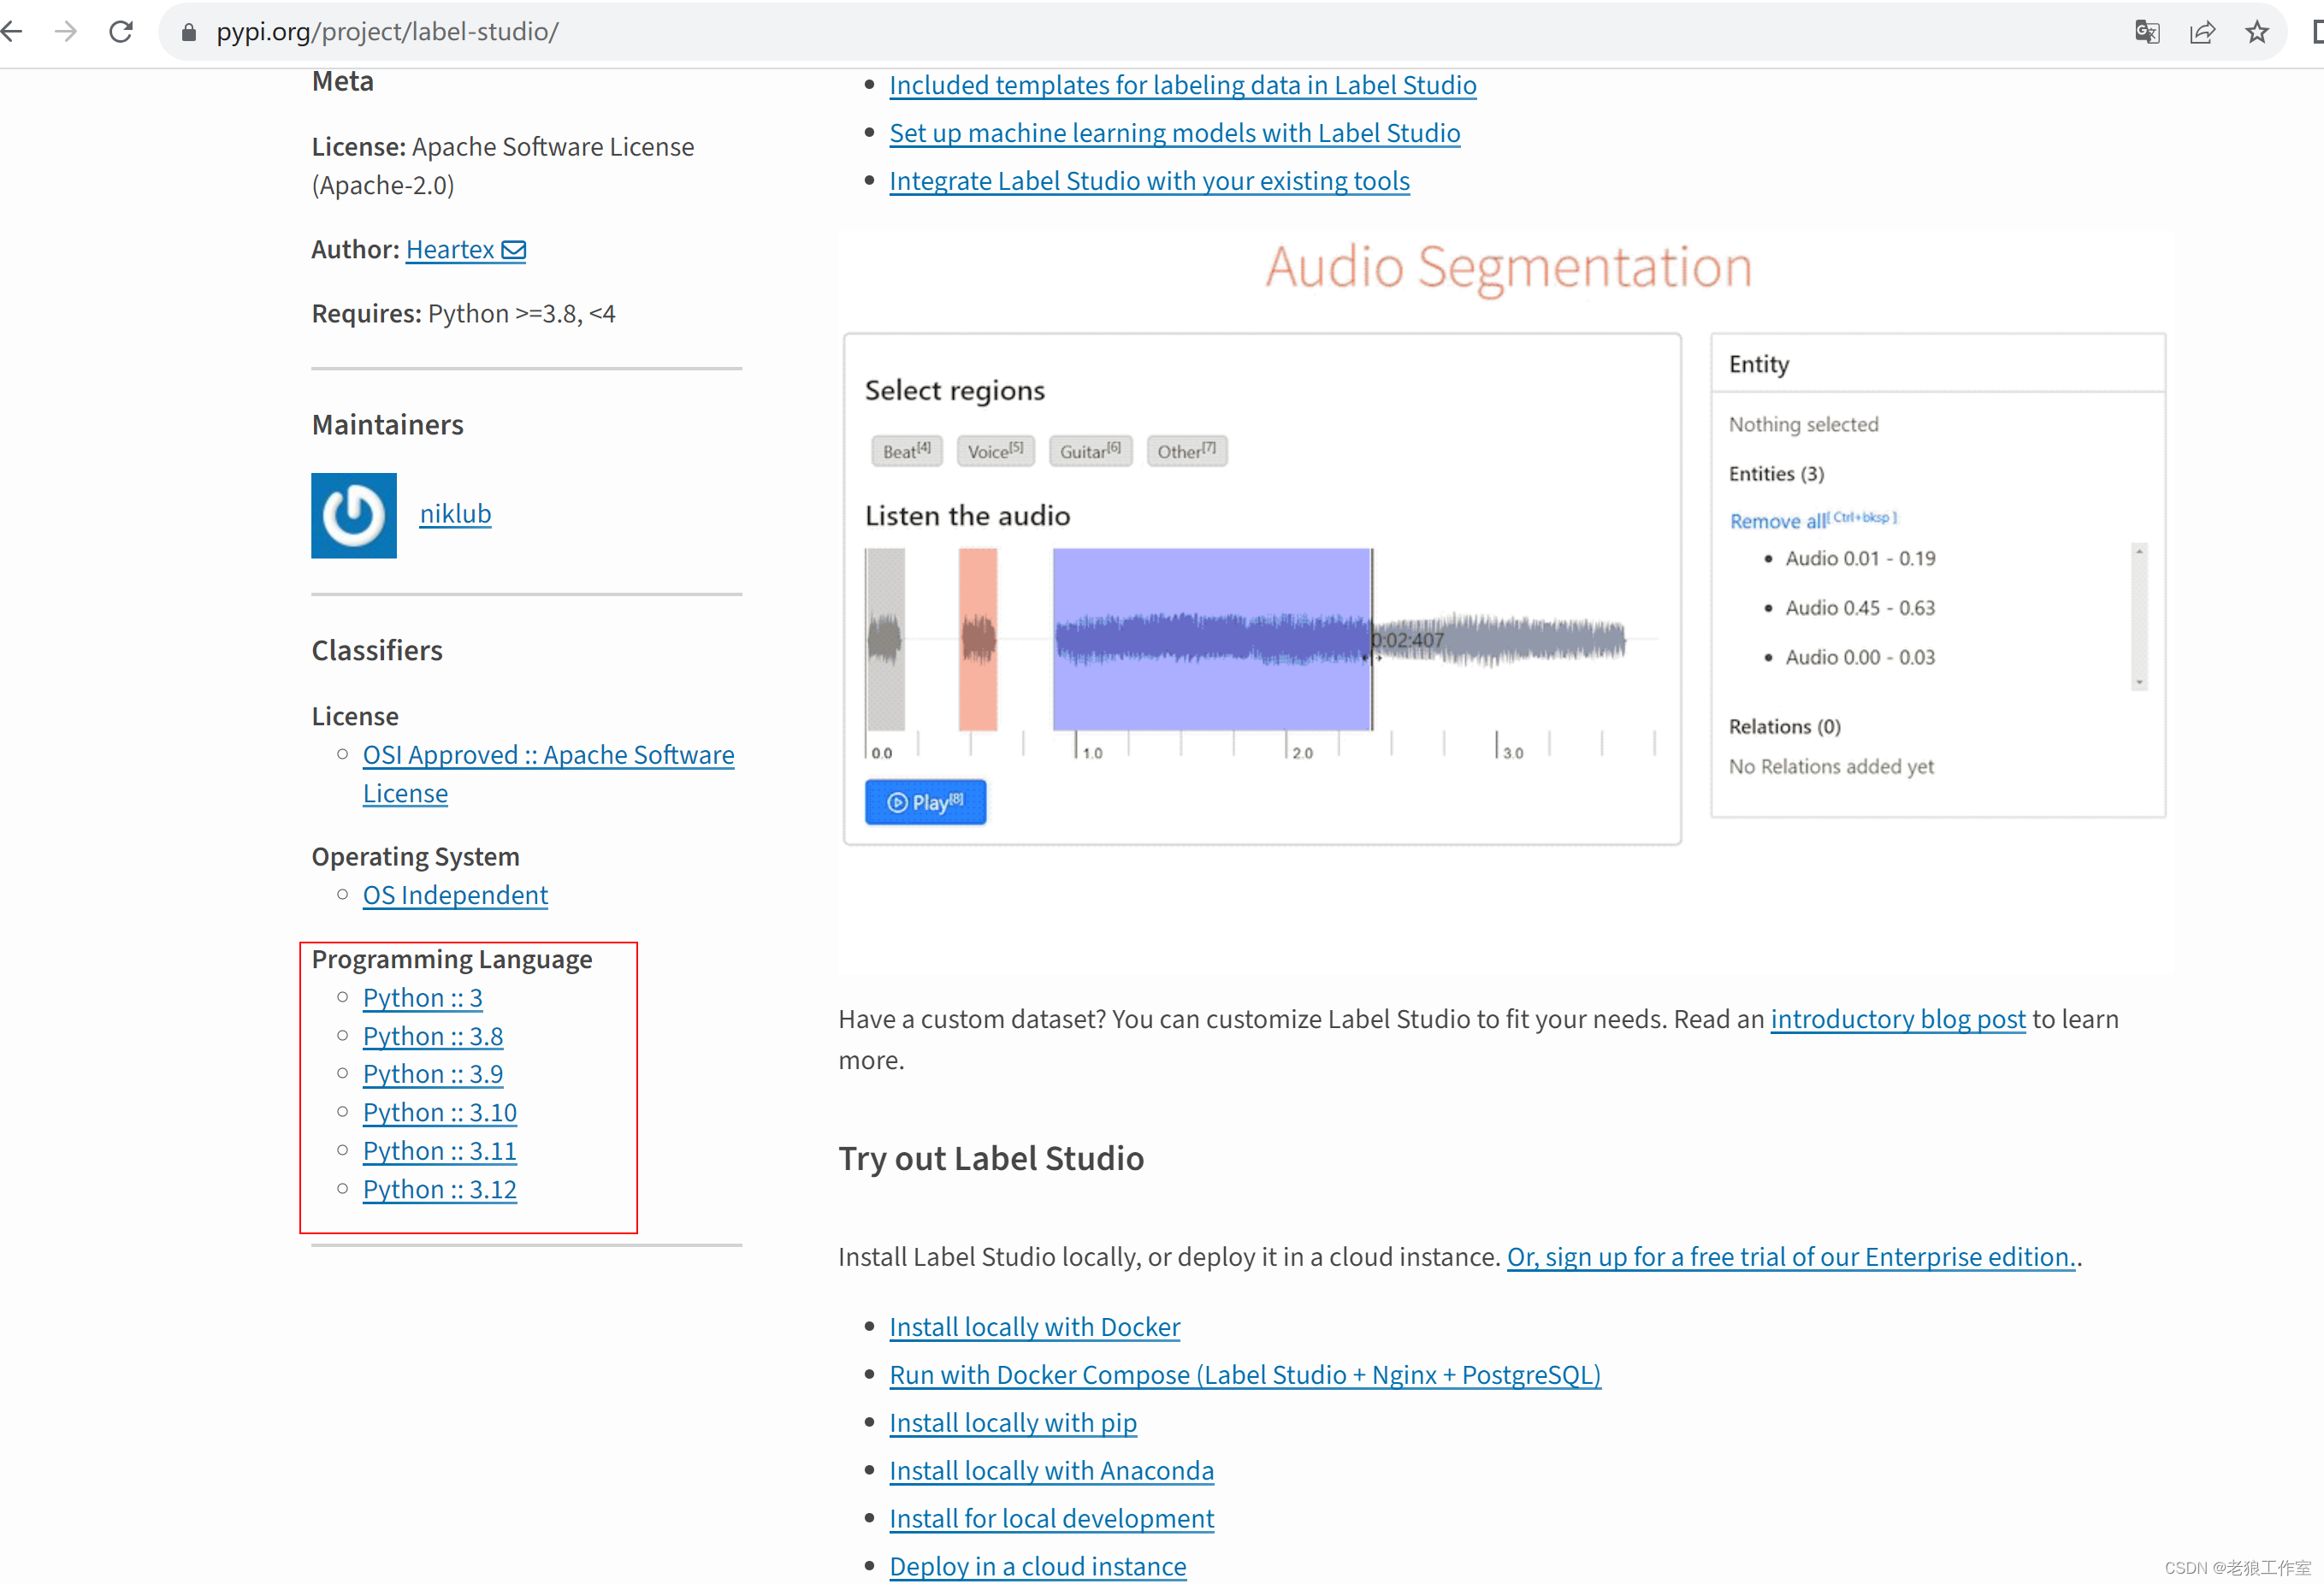The height and width of the screenshot is (1584, 2324).
Task: Open niklub maintainer profile link
Action: point(455,513)
